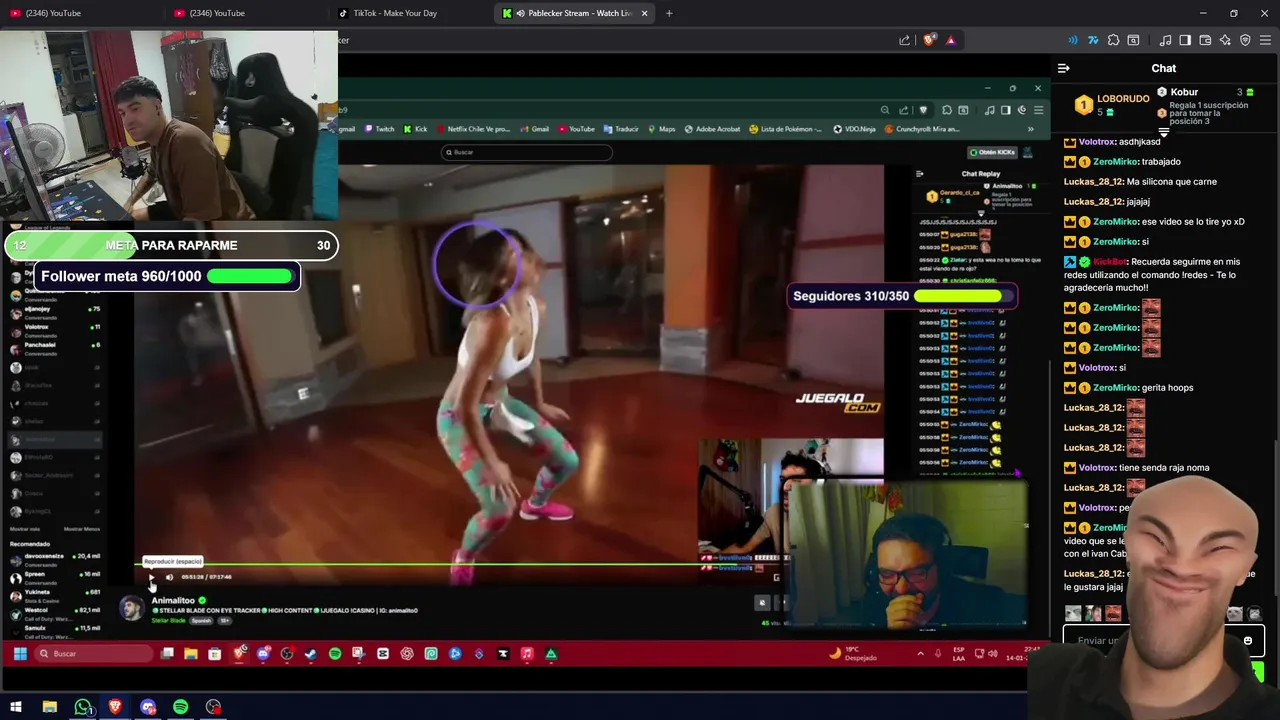Expand the gift leaderboard arrow
Screen dimensions: 1280x720
tap(1163, 132)
